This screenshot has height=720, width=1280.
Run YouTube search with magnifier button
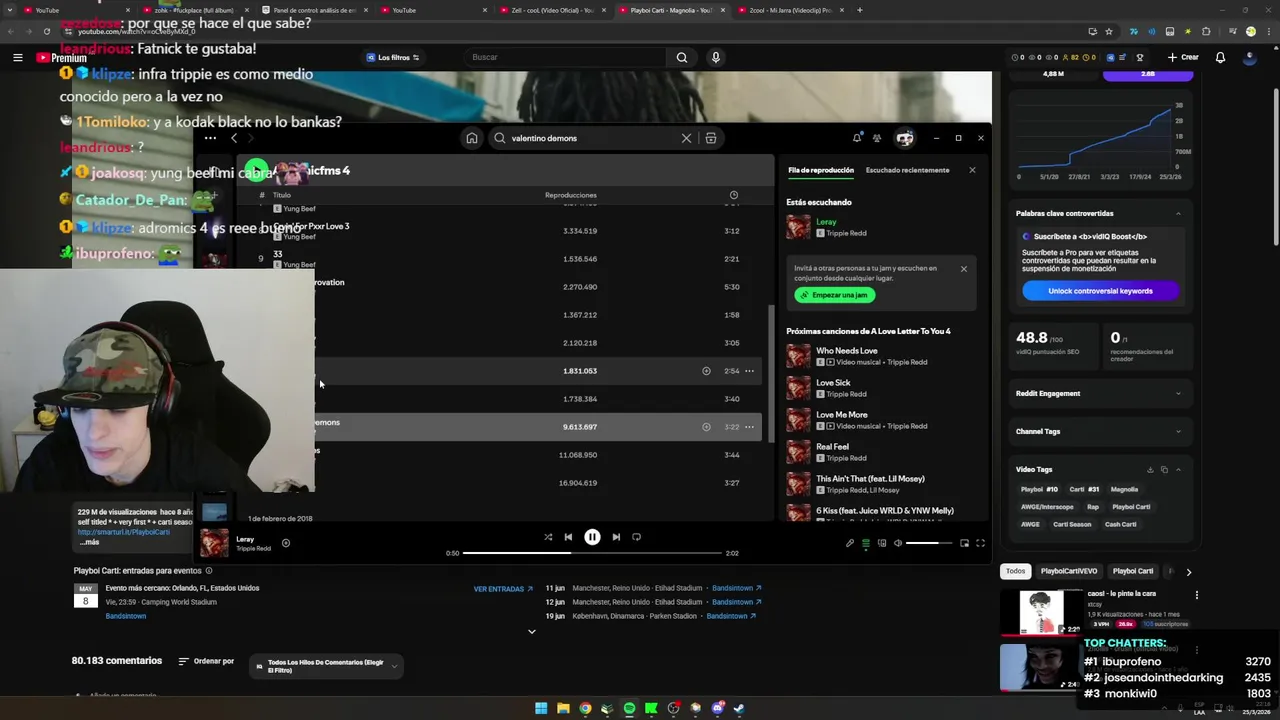[x=682, y=57]
